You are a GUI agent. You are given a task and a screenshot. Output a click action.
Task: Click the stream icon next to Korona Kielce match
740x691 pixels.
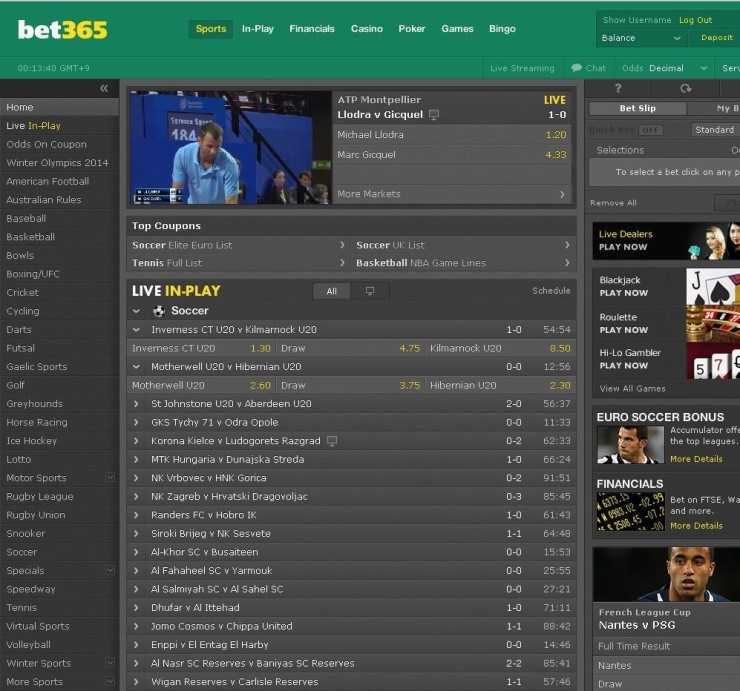(x=332, y=441)
